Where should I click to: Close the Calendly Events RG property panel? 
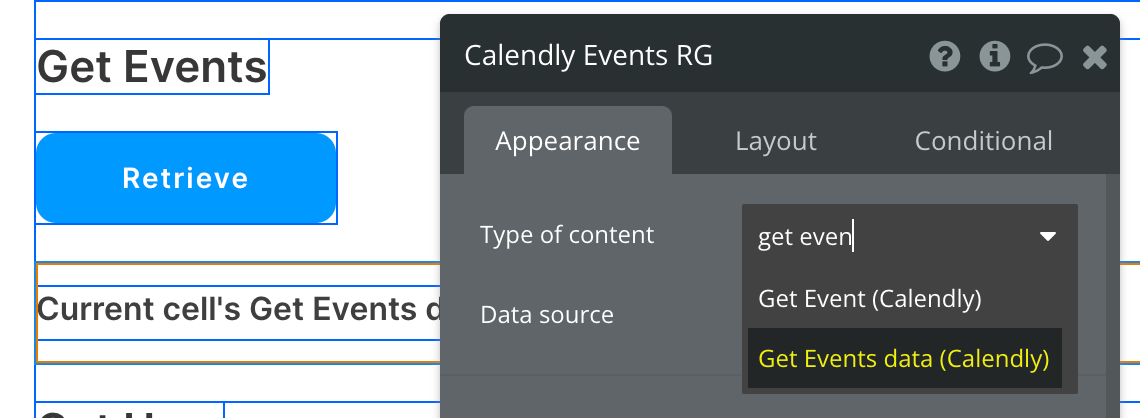(x=1095, y=57)
